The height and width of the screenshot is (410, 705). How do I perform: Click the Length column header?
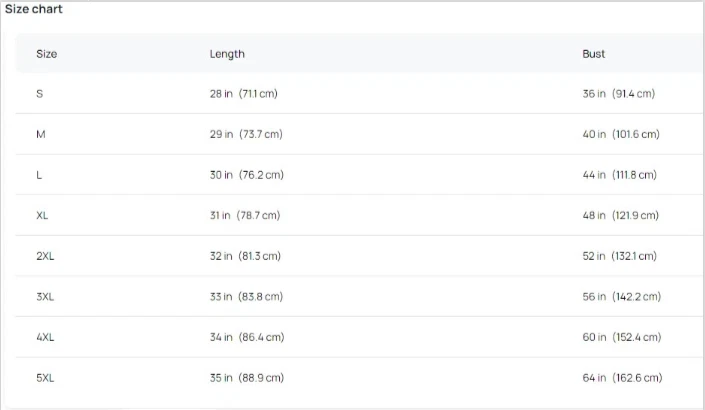227,54
